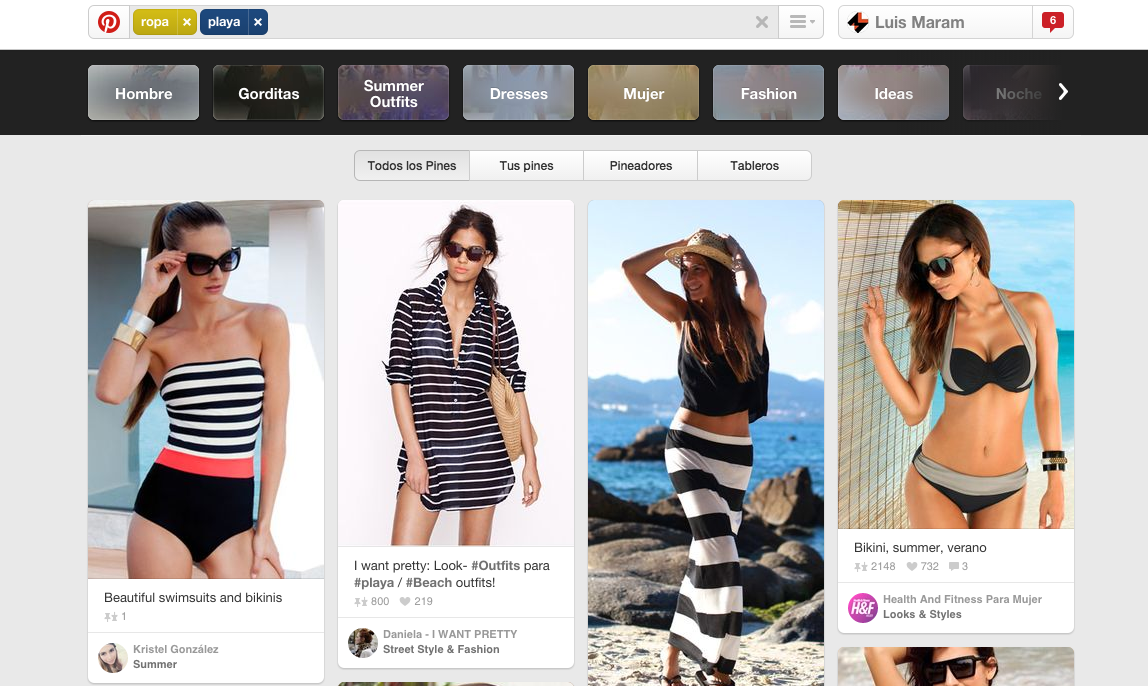Open notifications via the red badge
Screen dimensions: 1148x686
click(1052, 20)
